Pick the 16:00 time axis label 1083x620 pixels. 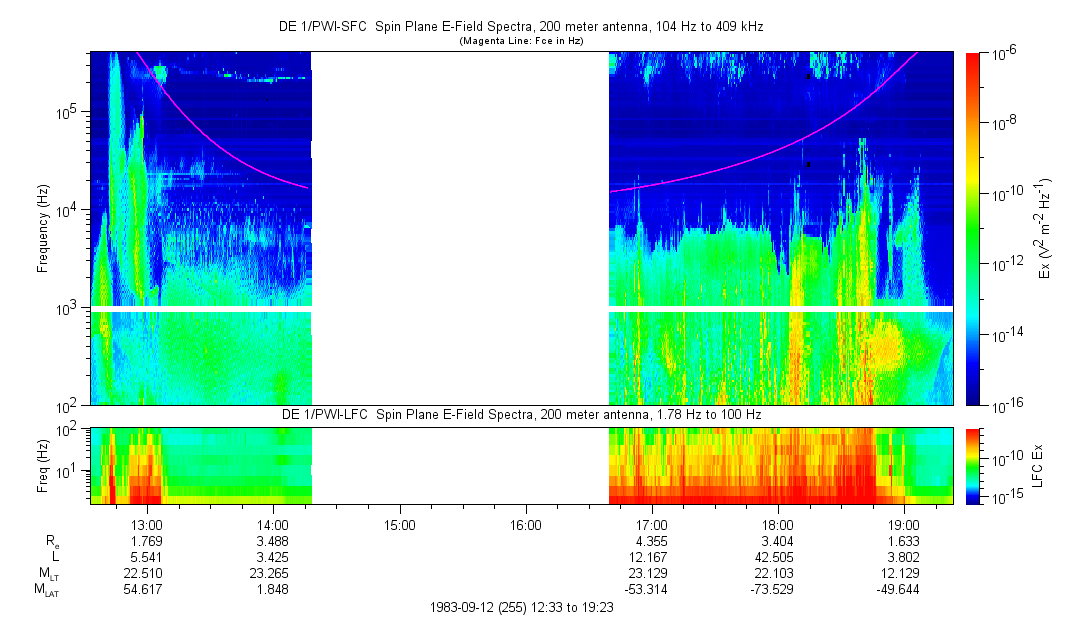(x=525, y=524)
